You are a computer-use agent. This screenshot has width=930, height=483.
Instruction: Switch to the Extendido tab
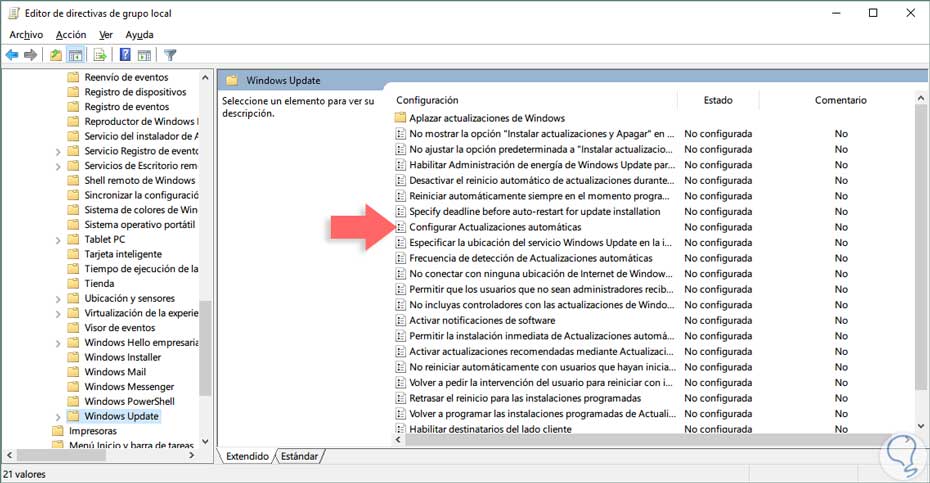(x=247, y=456)
